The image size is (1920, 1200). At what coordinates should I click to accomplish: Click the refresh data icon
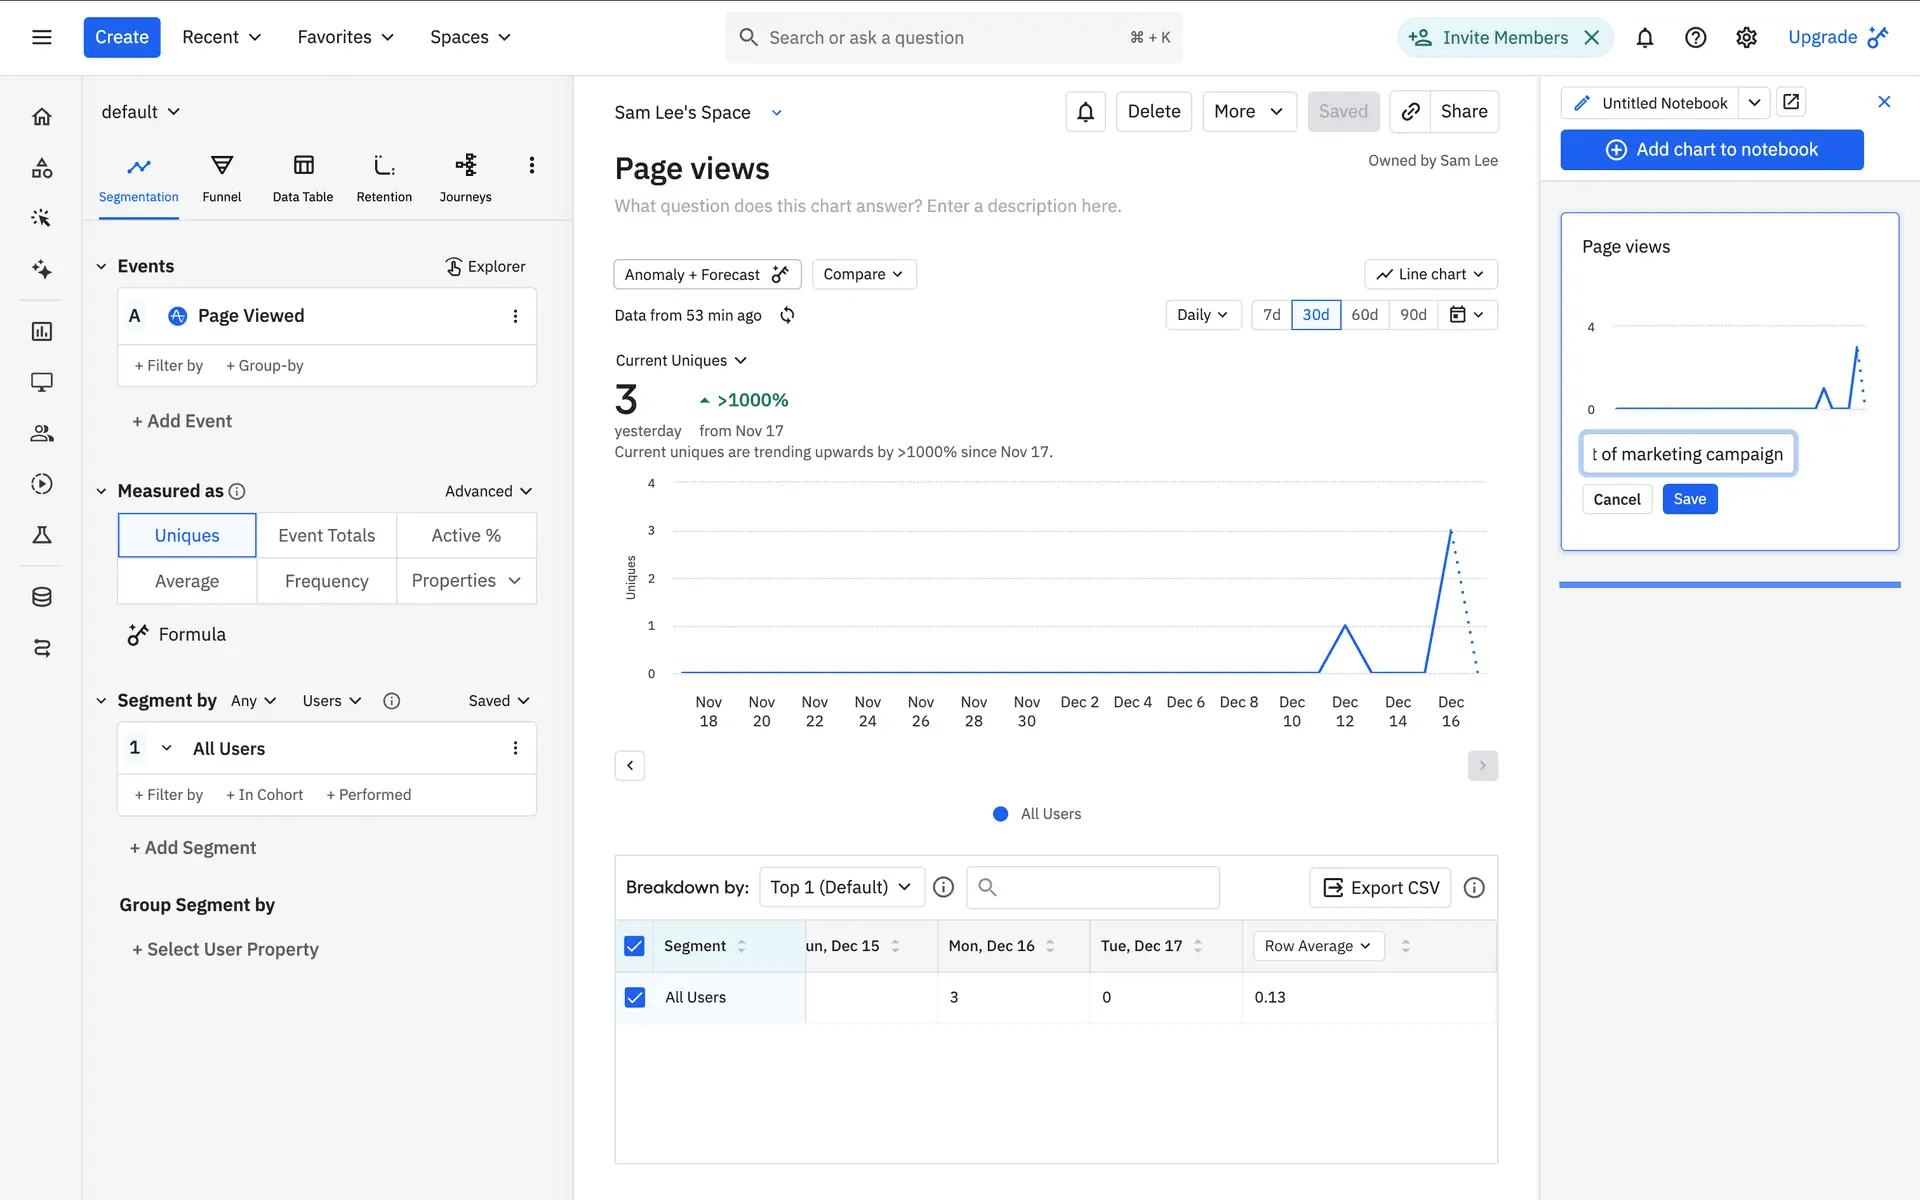[x=787, y=315]
